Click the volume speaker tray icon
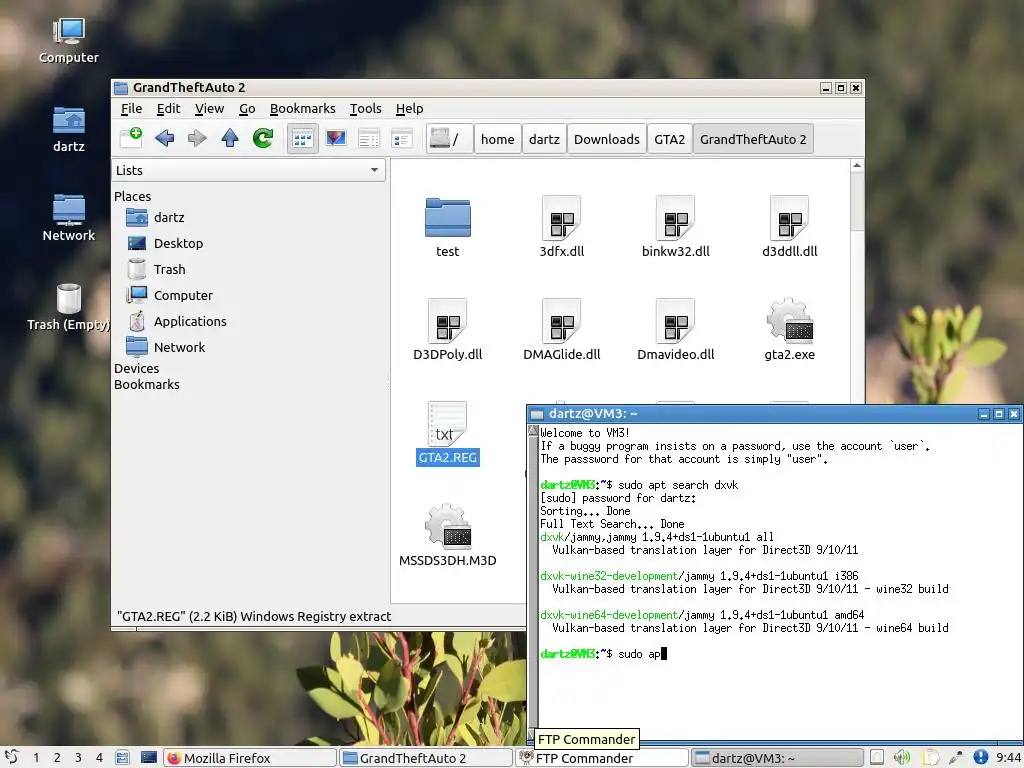 [x=902, y=758]
